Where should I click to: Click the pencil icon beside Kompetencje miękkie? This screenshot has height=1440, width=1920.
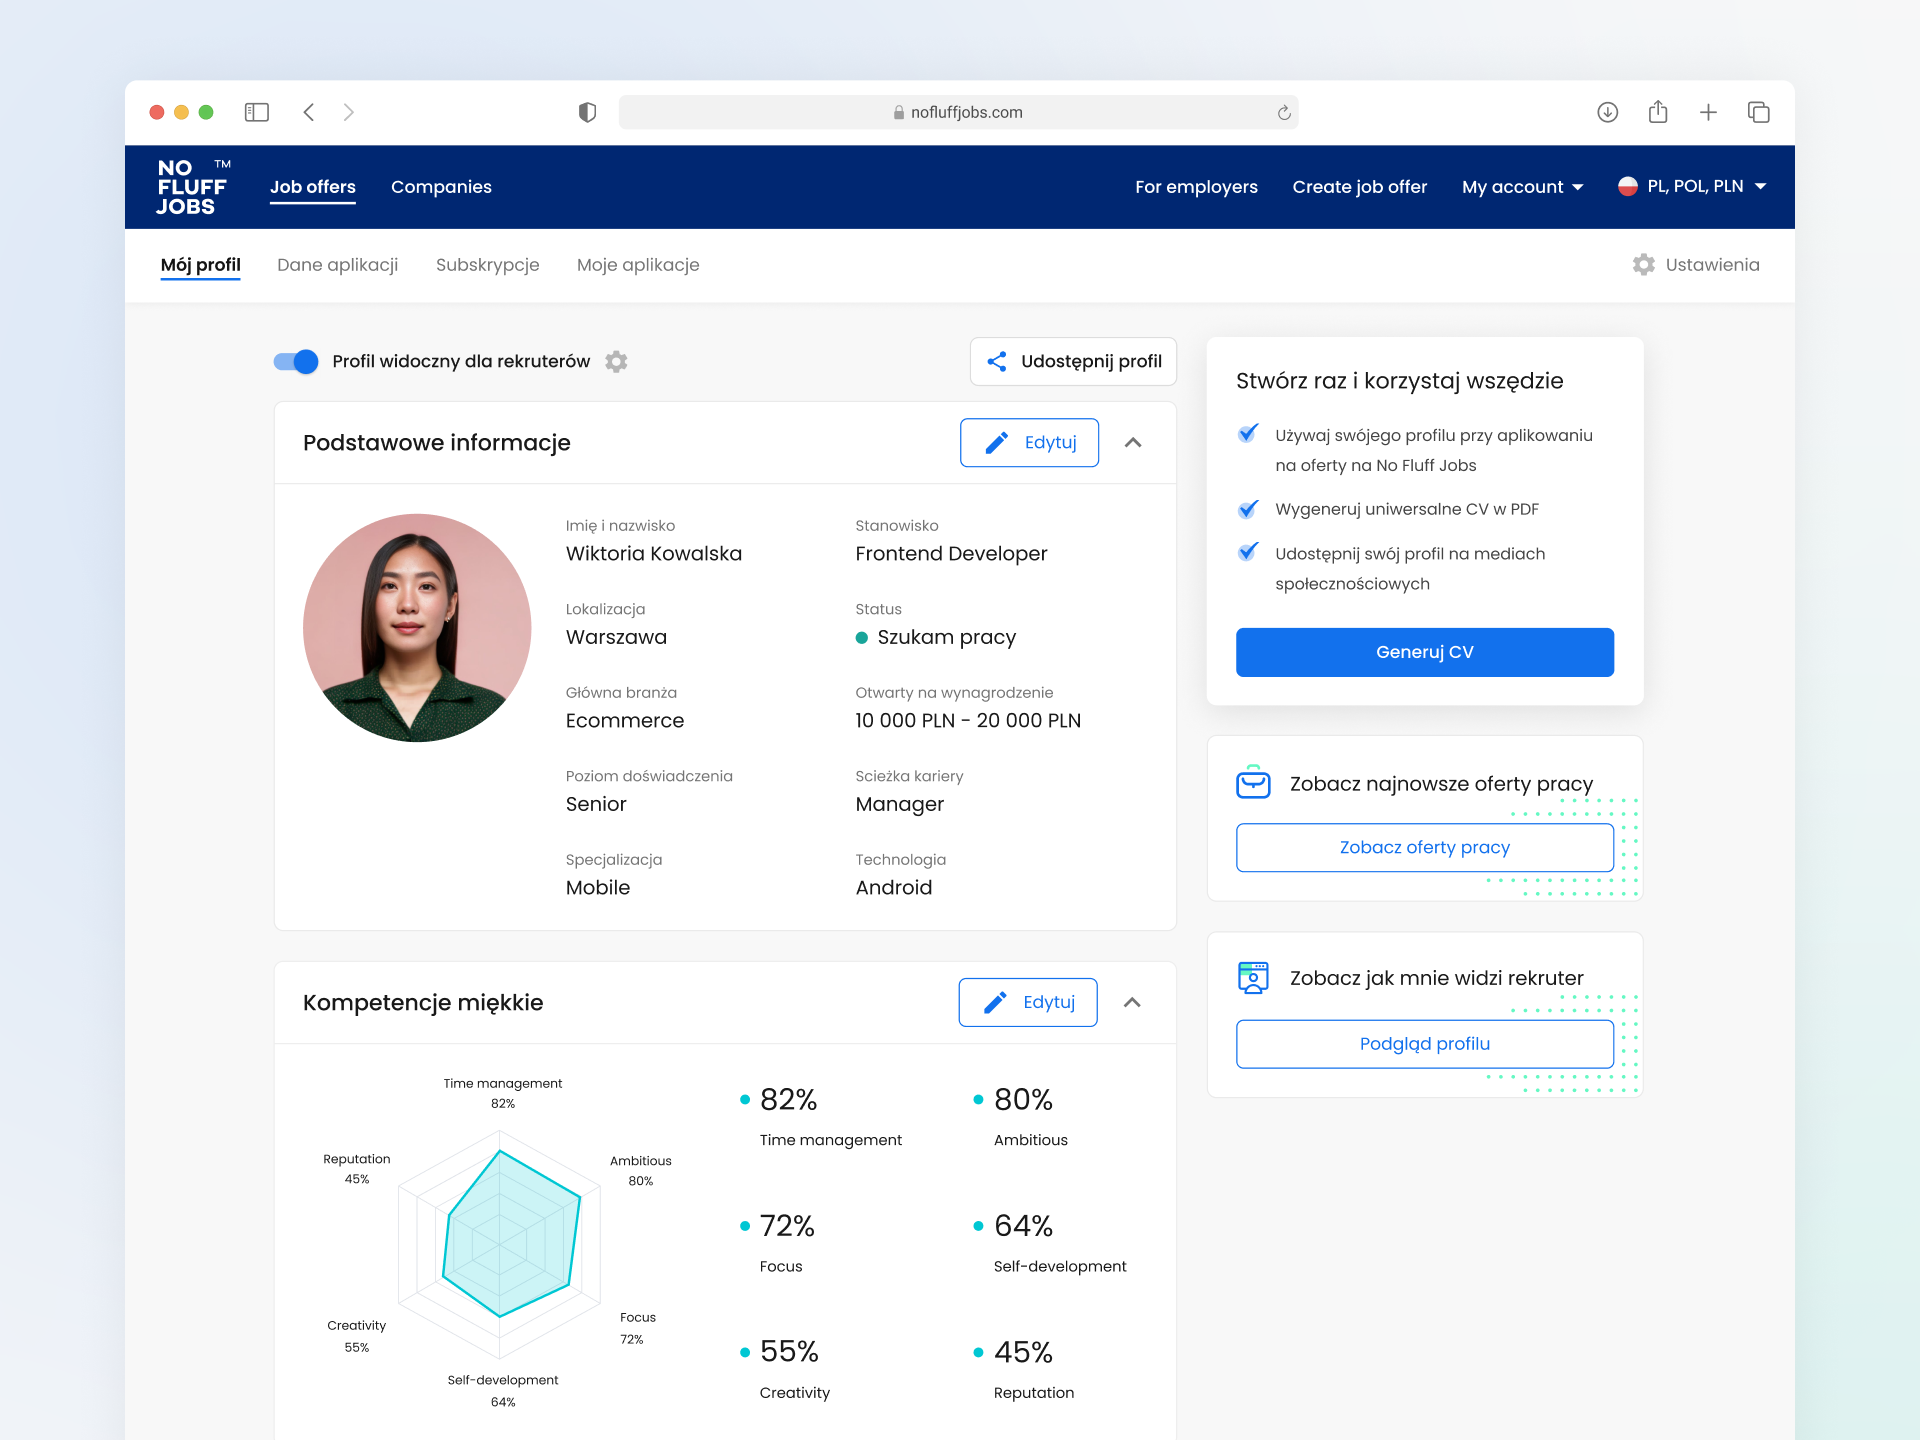point(995,1002)
